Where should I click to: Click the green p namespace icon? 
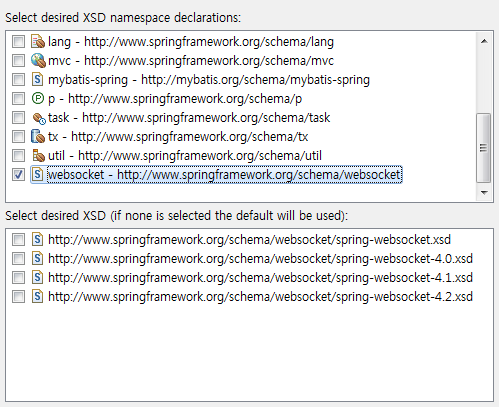(x=38, y=99)
